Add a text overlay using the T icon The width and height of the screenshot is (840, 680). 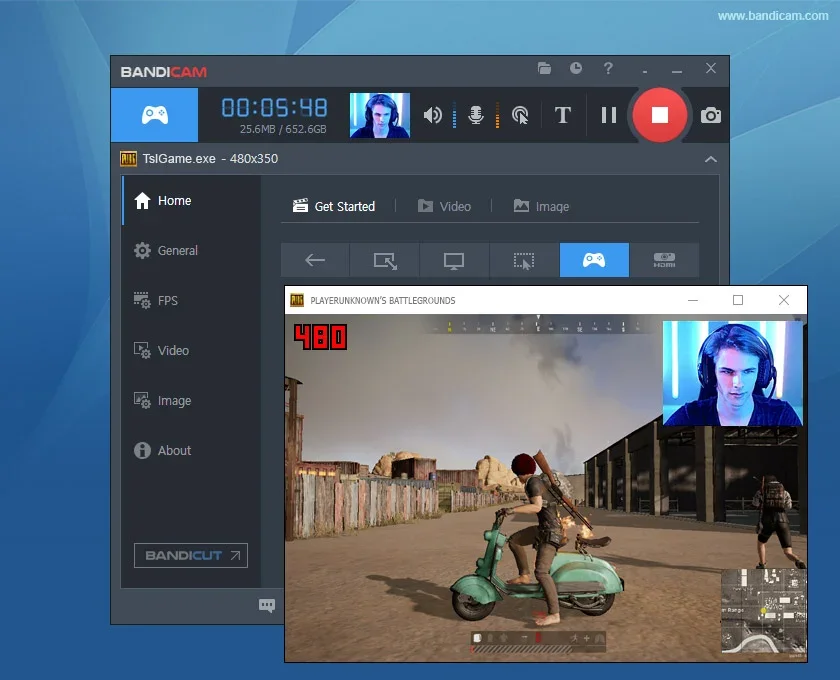pyautogui.click(x=562, y=115)
